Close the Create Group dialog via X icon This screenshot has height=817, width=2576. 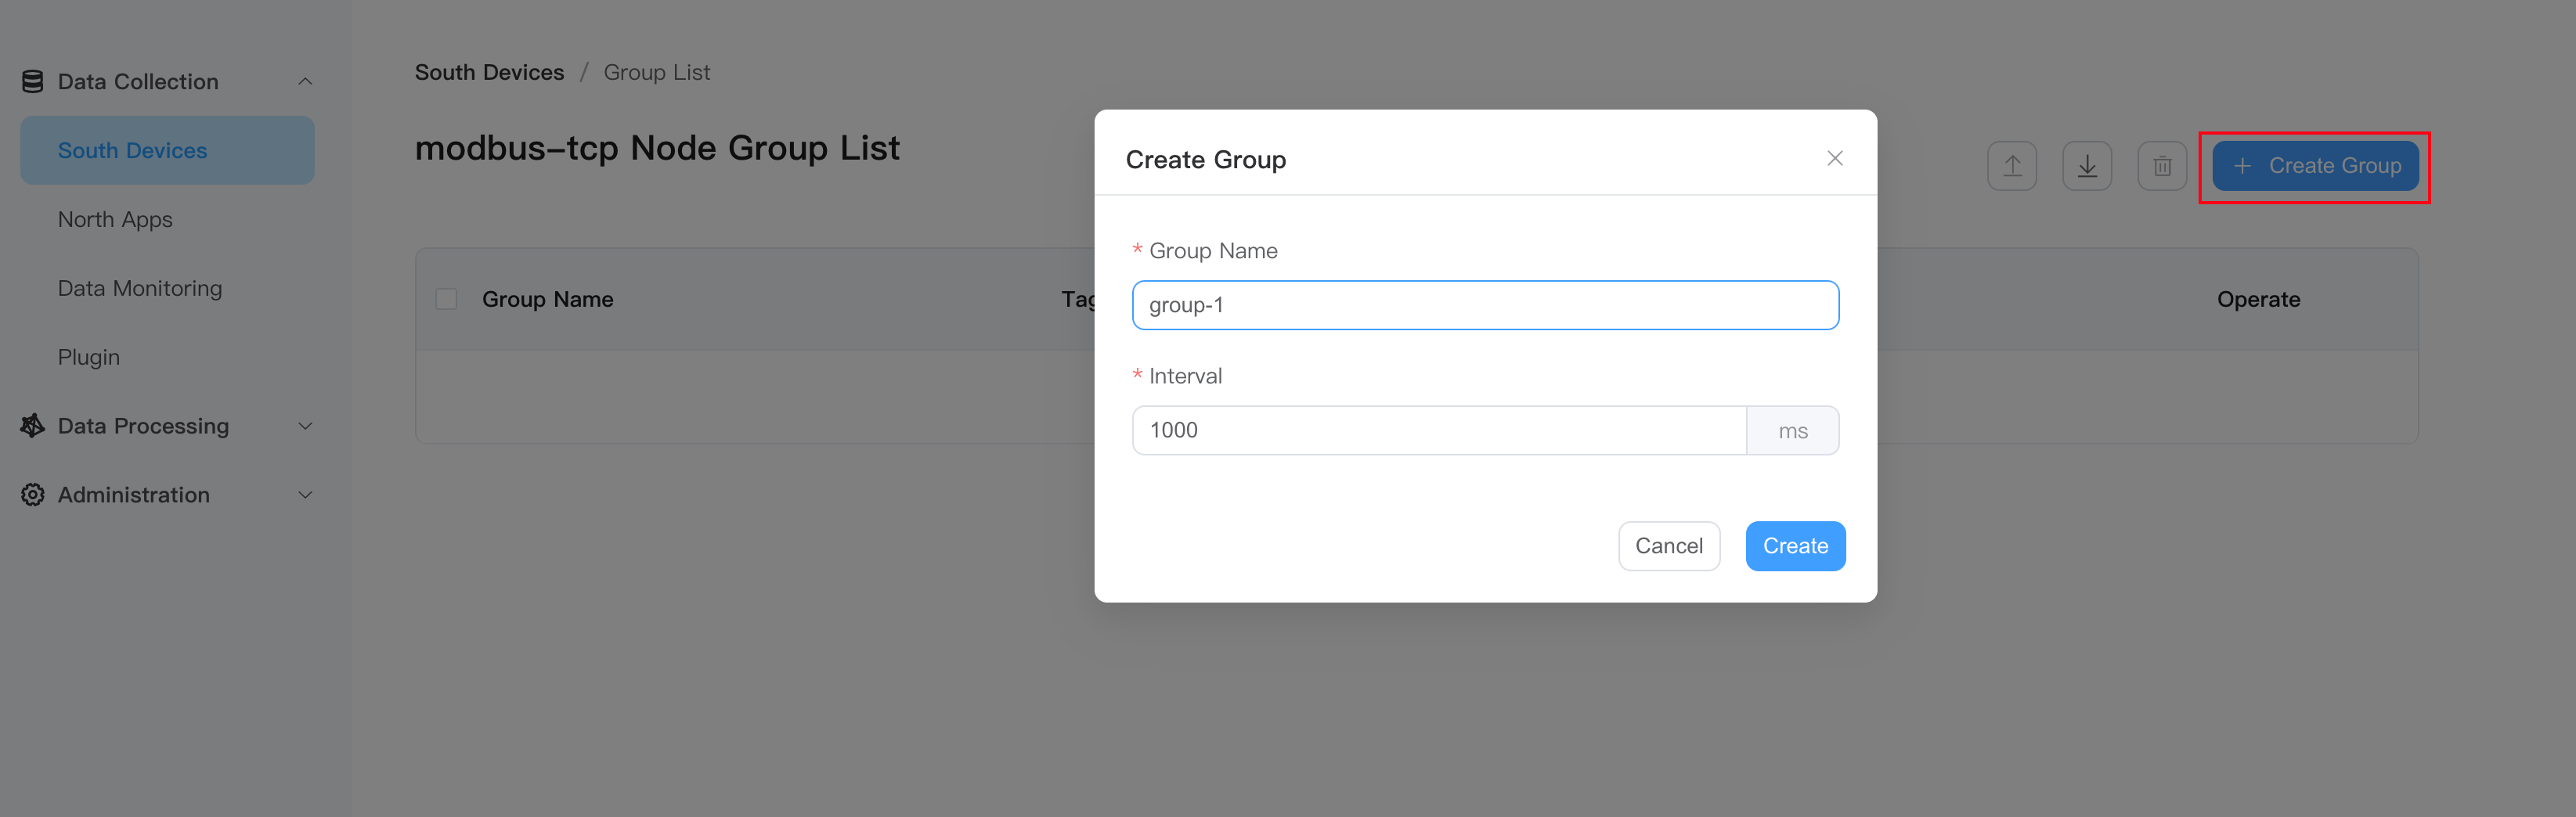(1835, 158)
